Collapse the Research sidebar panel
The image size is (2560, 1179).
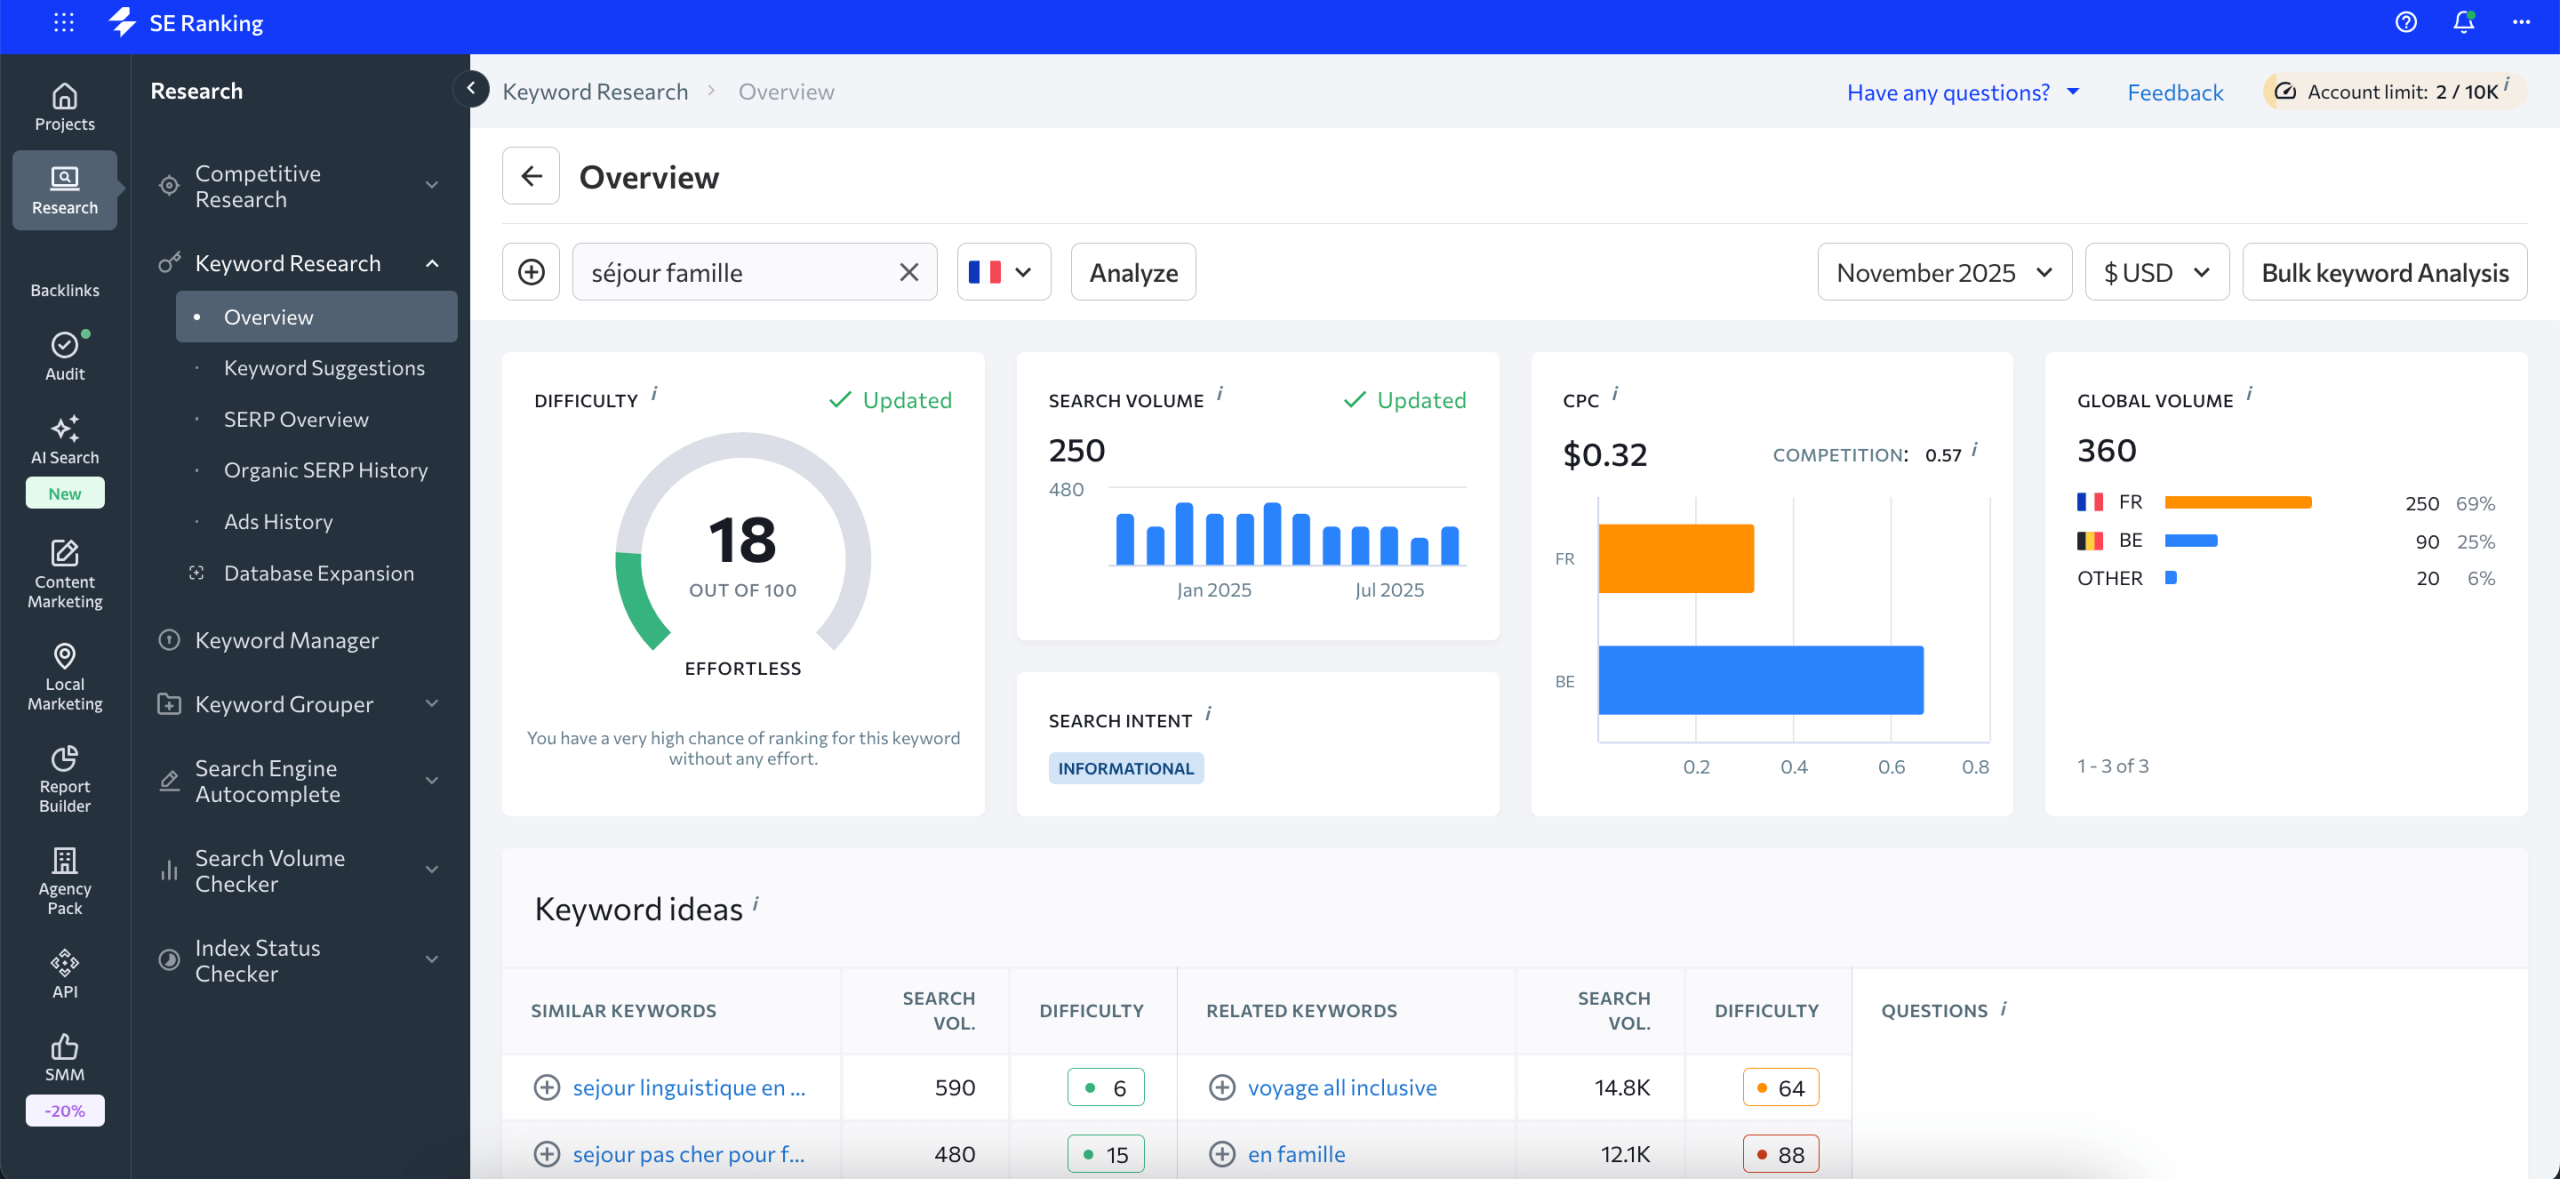470,89
